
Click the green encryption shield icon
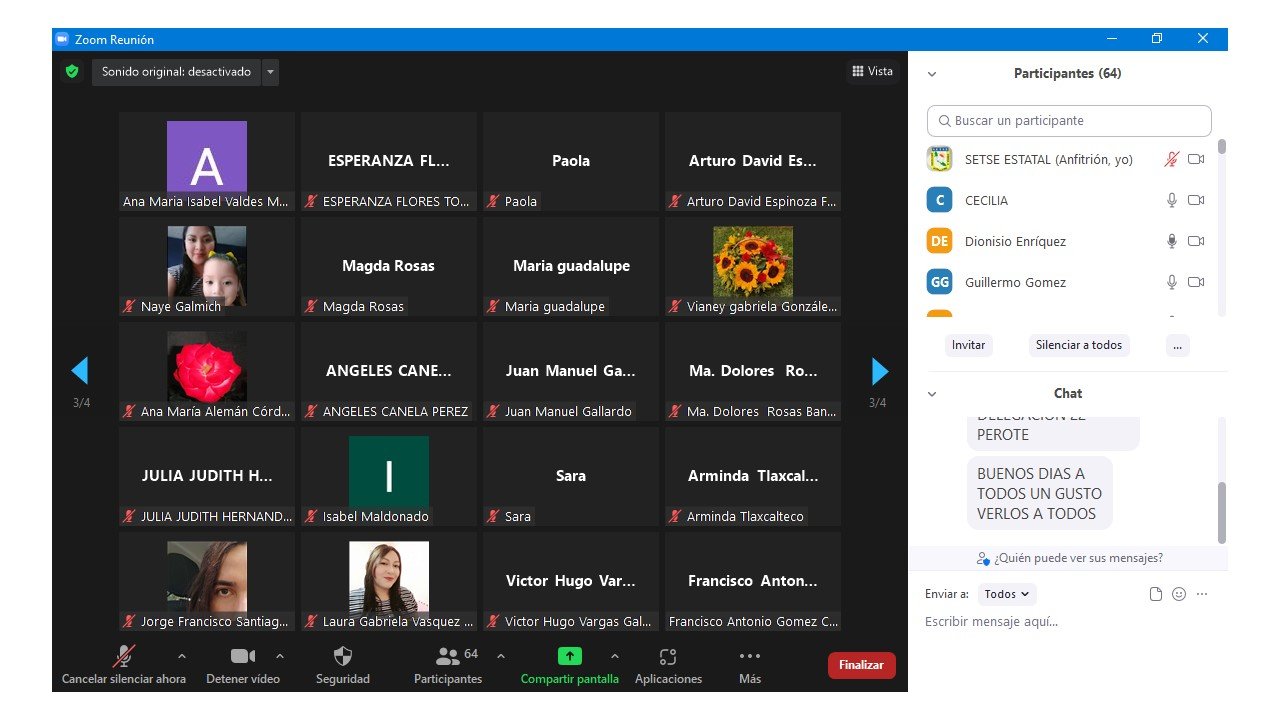point(71,72)
